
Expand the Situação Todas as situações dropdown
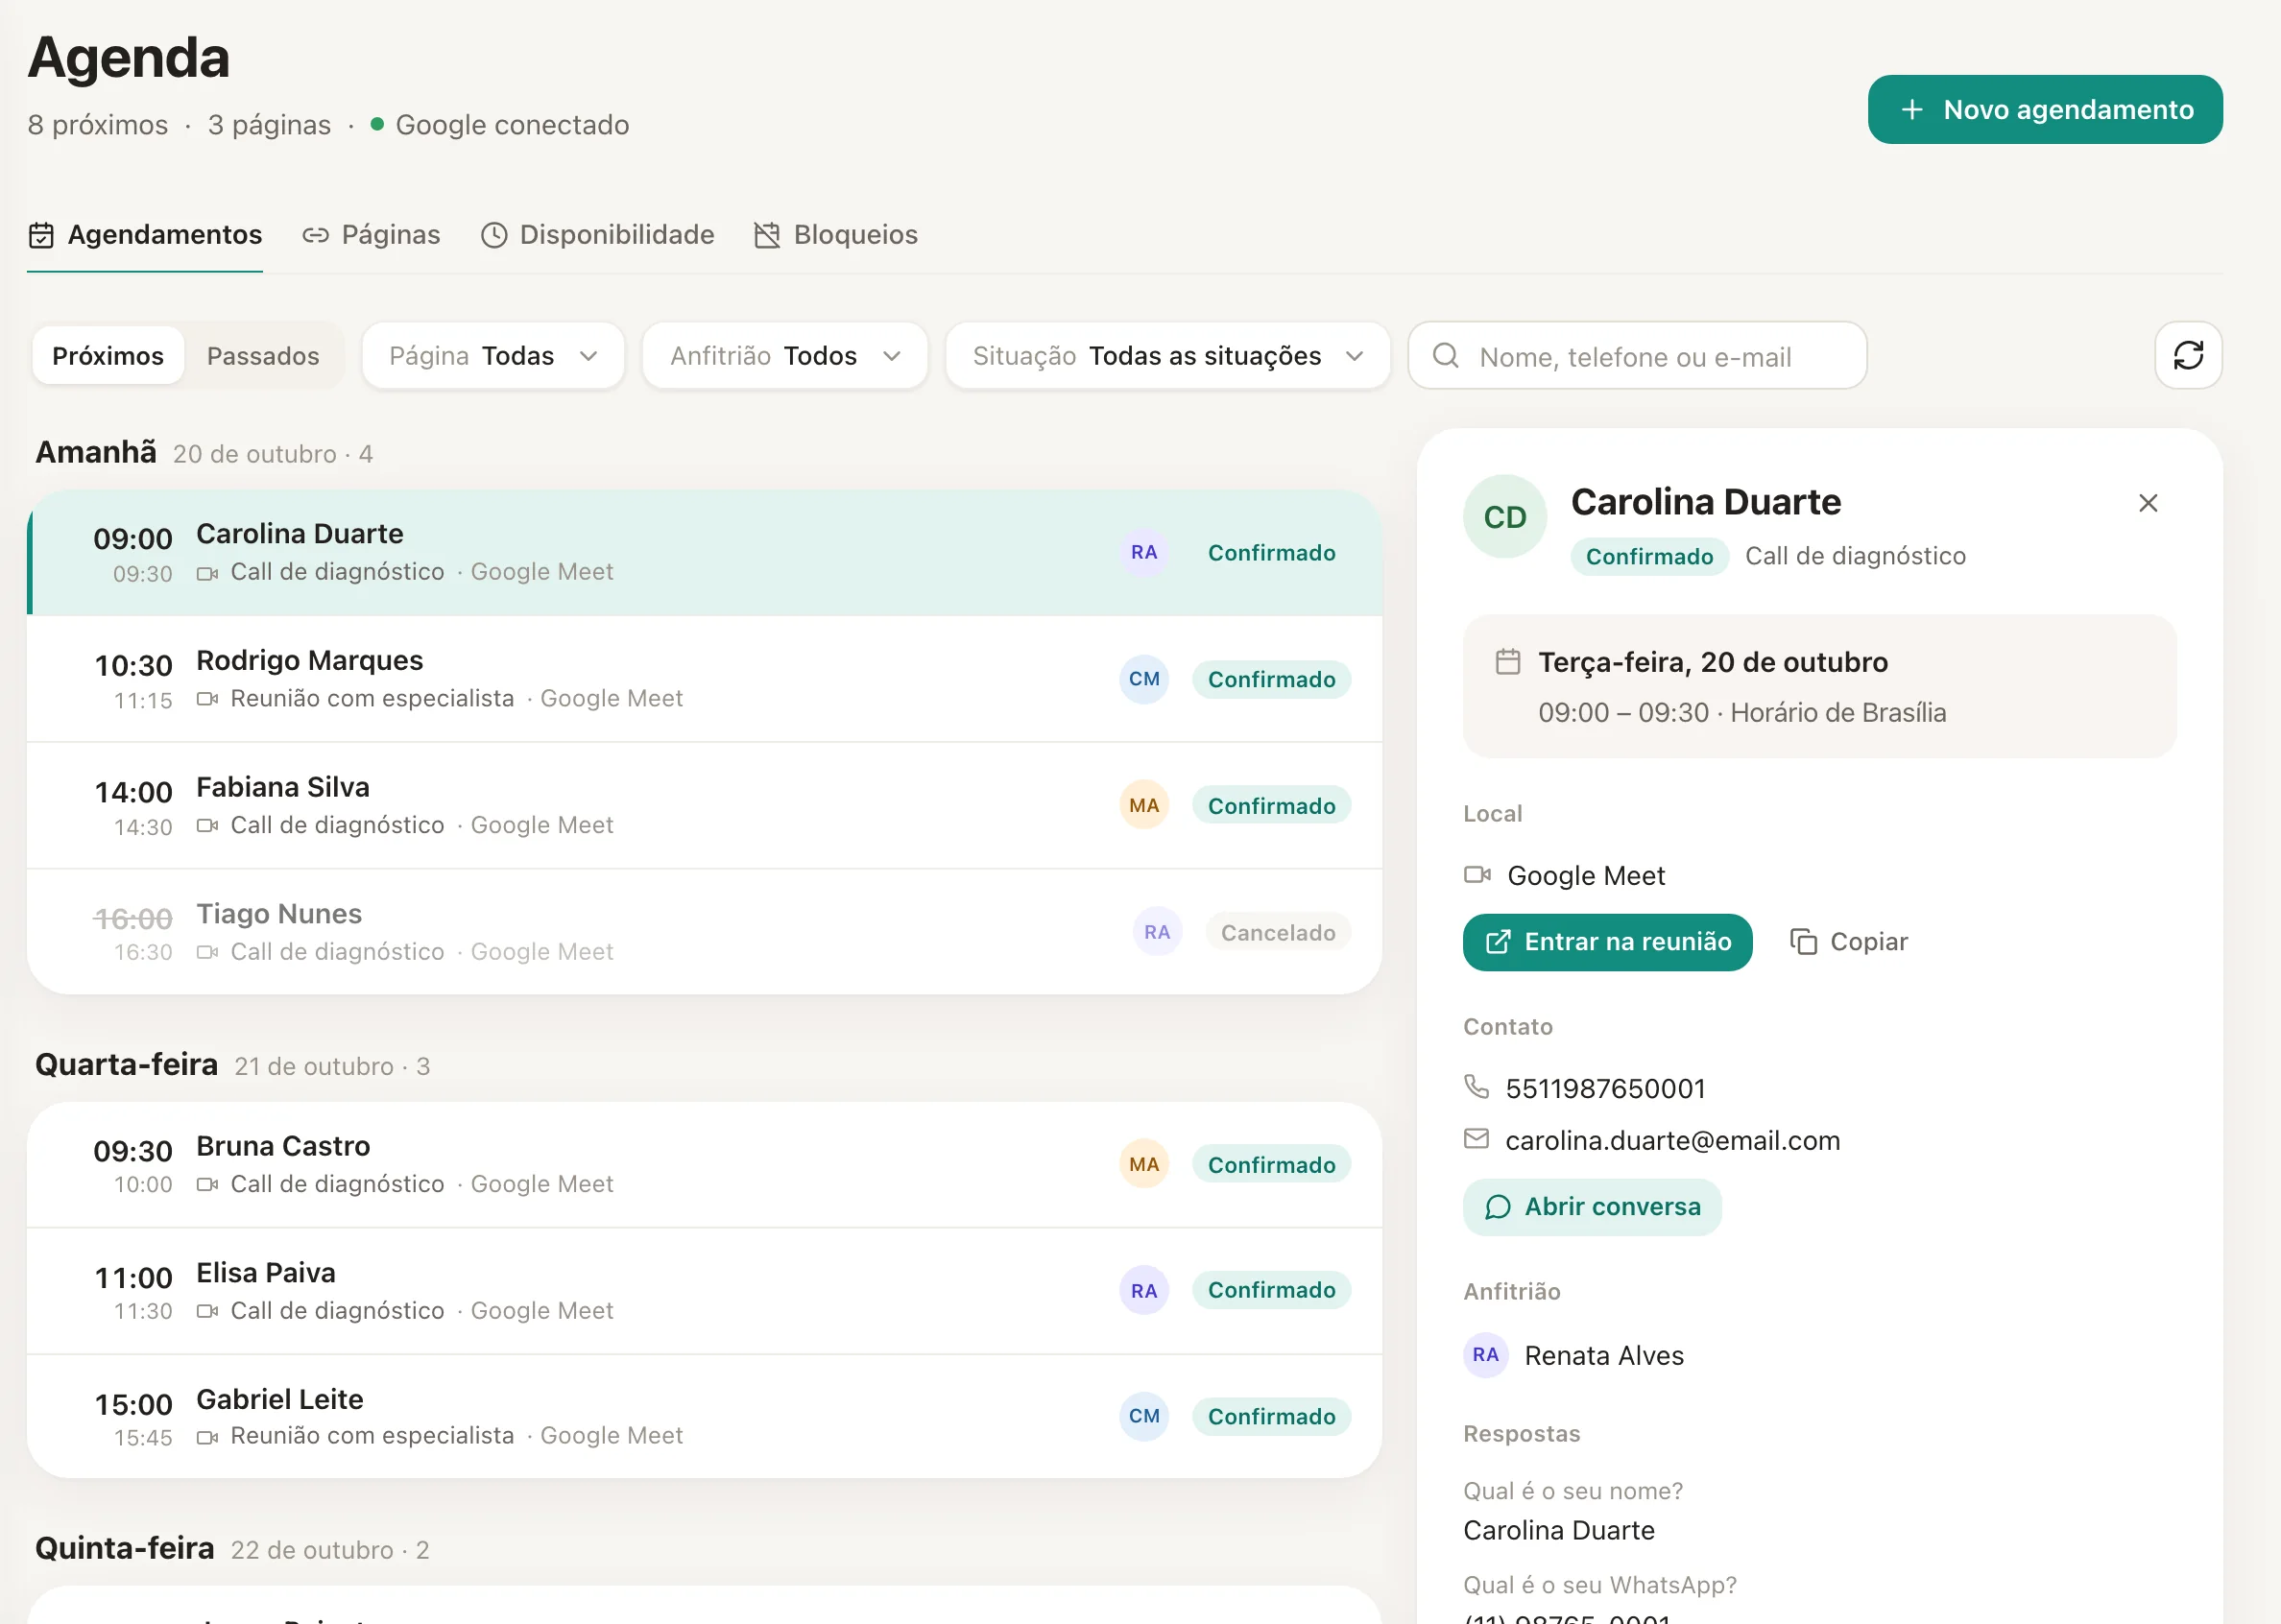pyautogui.click(x=1167, y=355)
